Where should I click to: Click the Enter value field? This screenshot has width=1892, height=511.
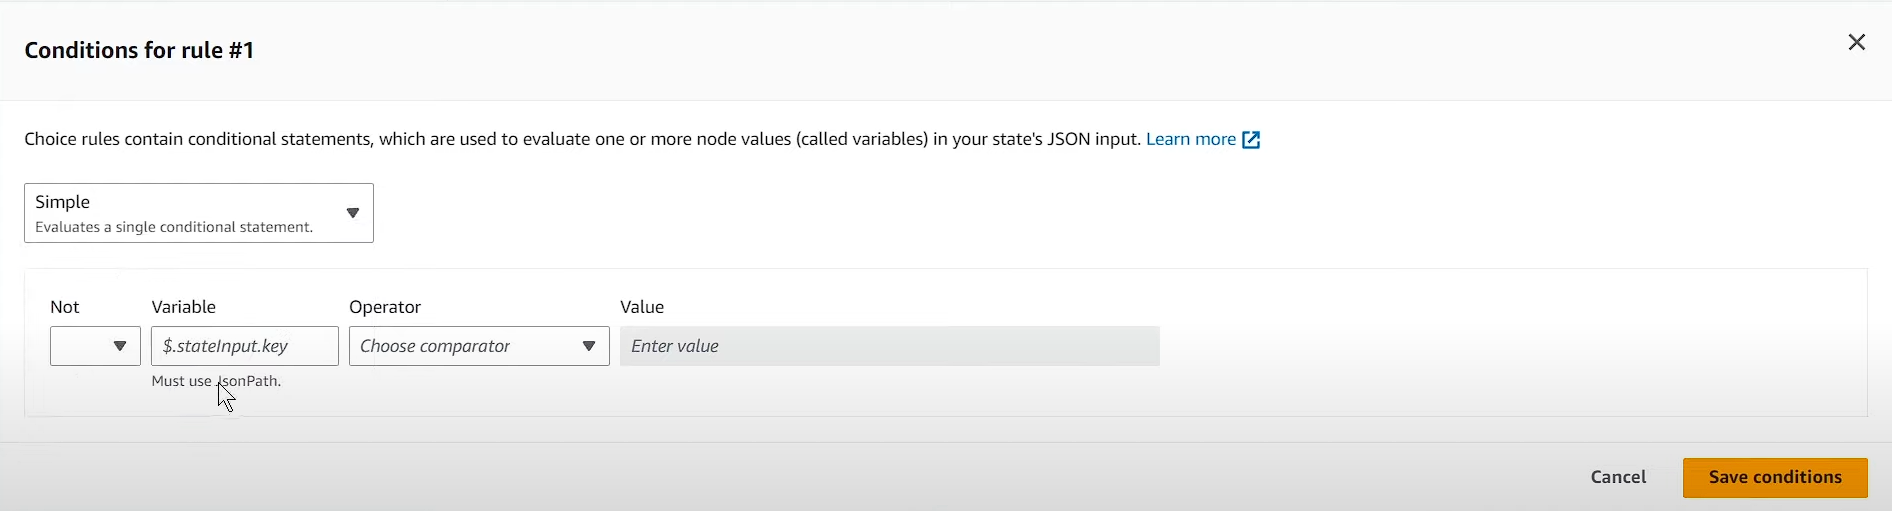pyautogui.click(x=890, y=346)
